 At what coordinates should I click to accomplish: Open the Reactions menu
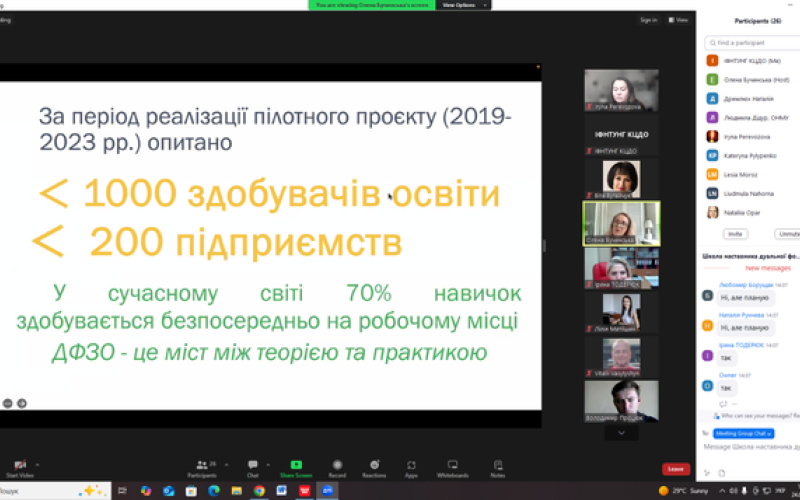point(374,468)
